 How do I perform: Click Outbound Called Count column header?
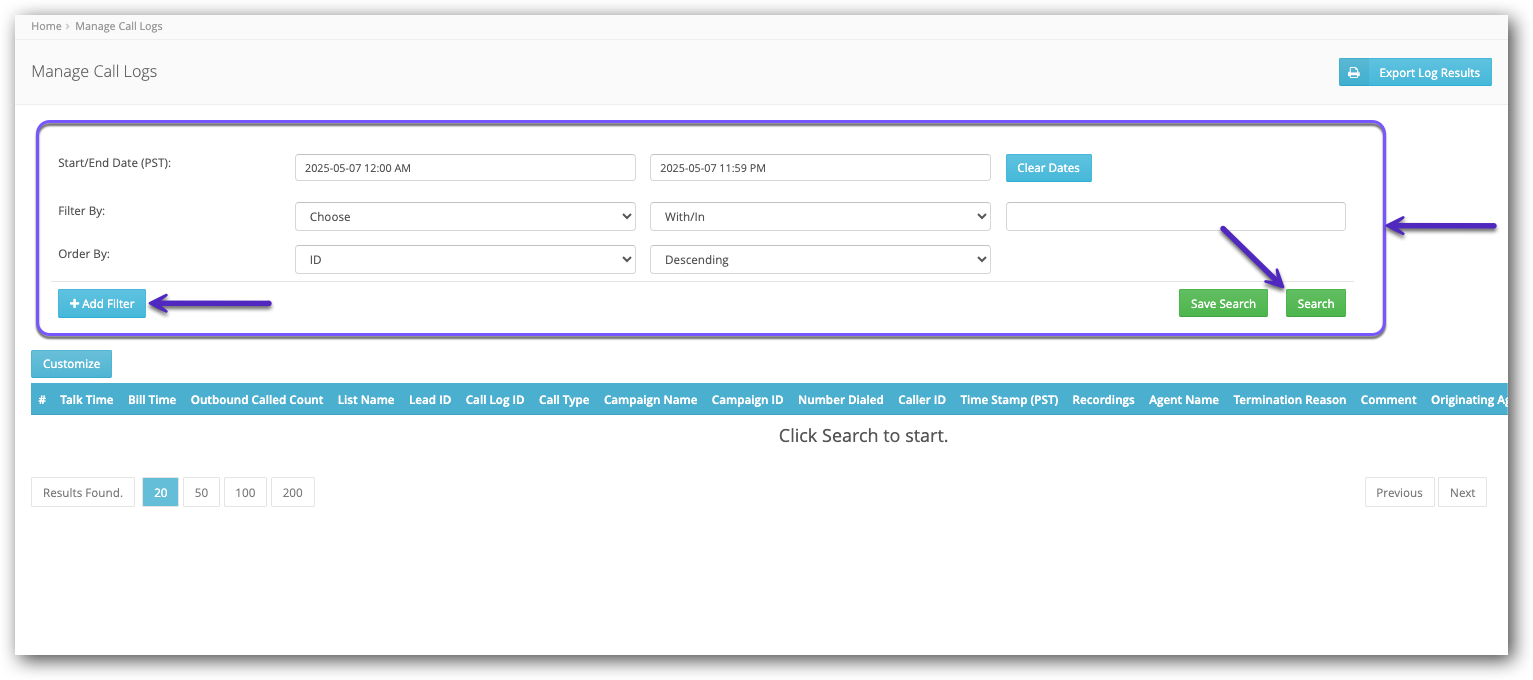[x=257, y=400]
